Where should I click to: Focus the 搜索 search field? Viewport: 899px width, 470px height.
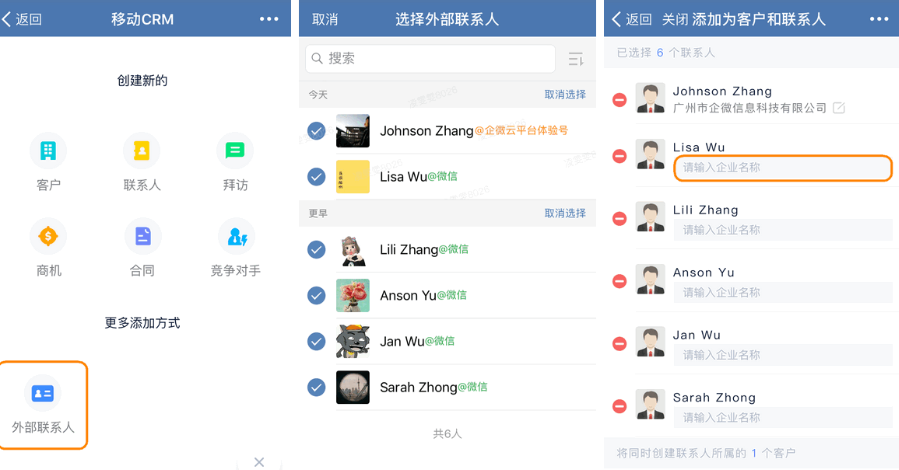click(430, 58)
